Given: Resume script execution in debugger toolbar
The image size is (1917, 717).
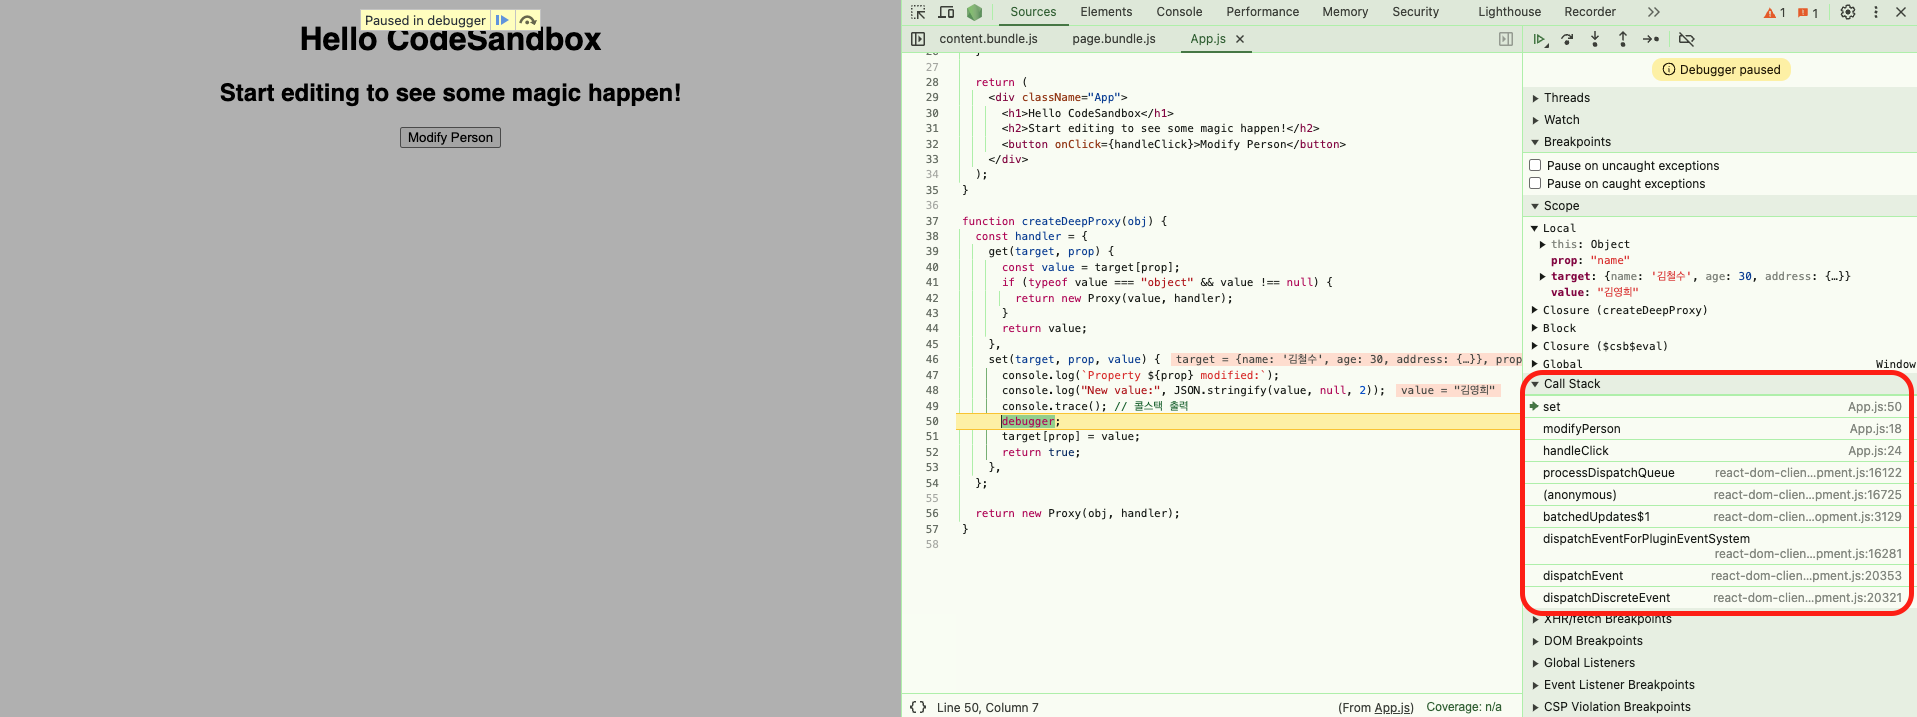Looking at the screenshot, I should [x=1540, y=39].
